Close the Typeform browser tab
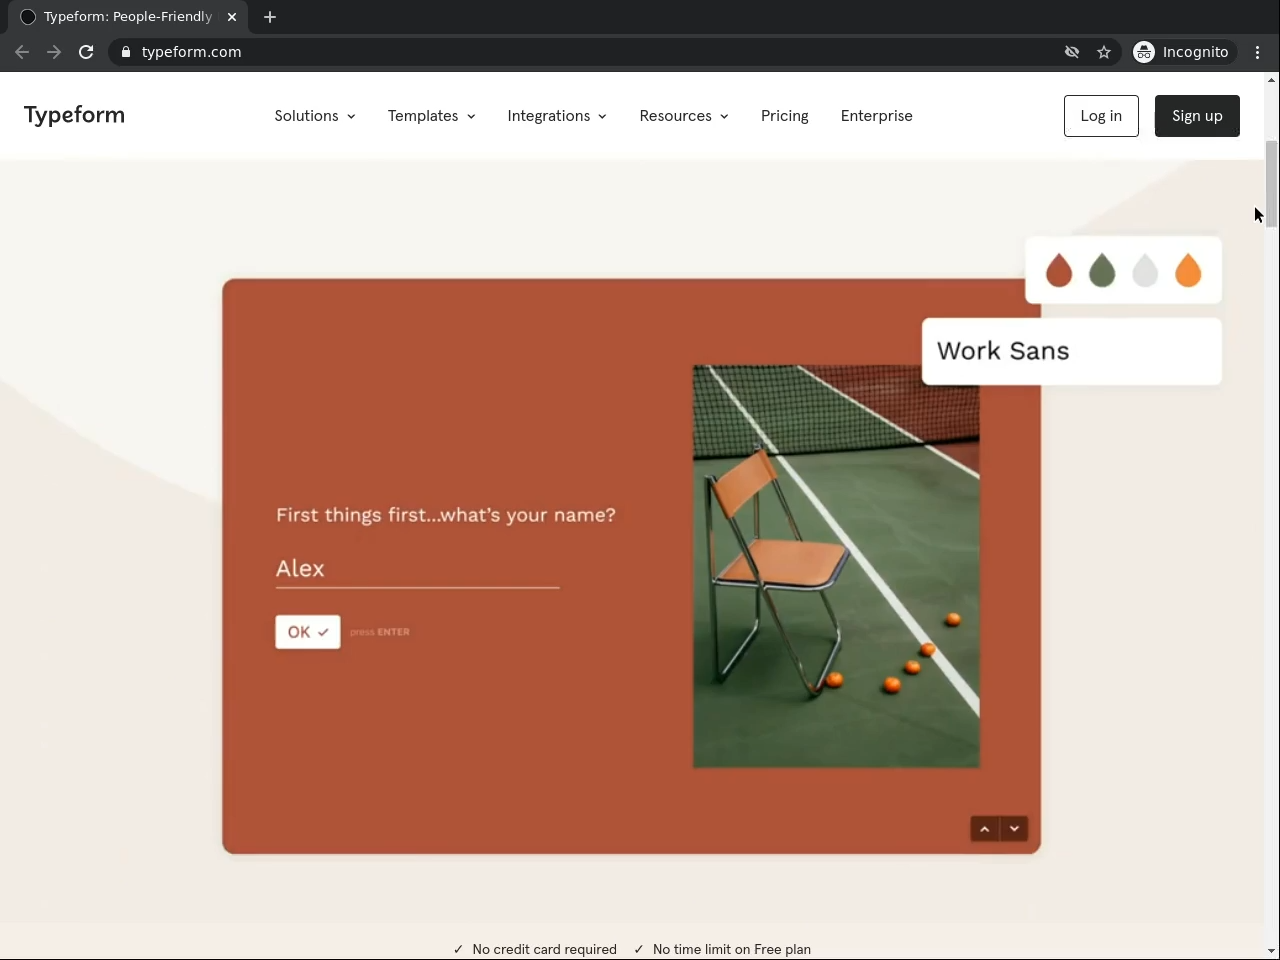 (x=232, y=17)
